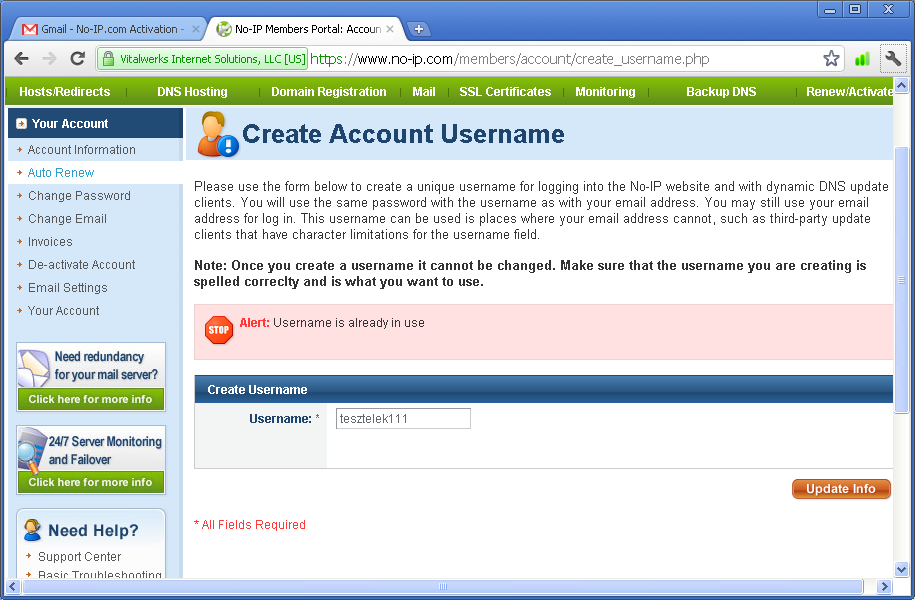Reload the page with the refresh icon
The width and height of the screenshot is (915, 600).
(x=78, y=58)
